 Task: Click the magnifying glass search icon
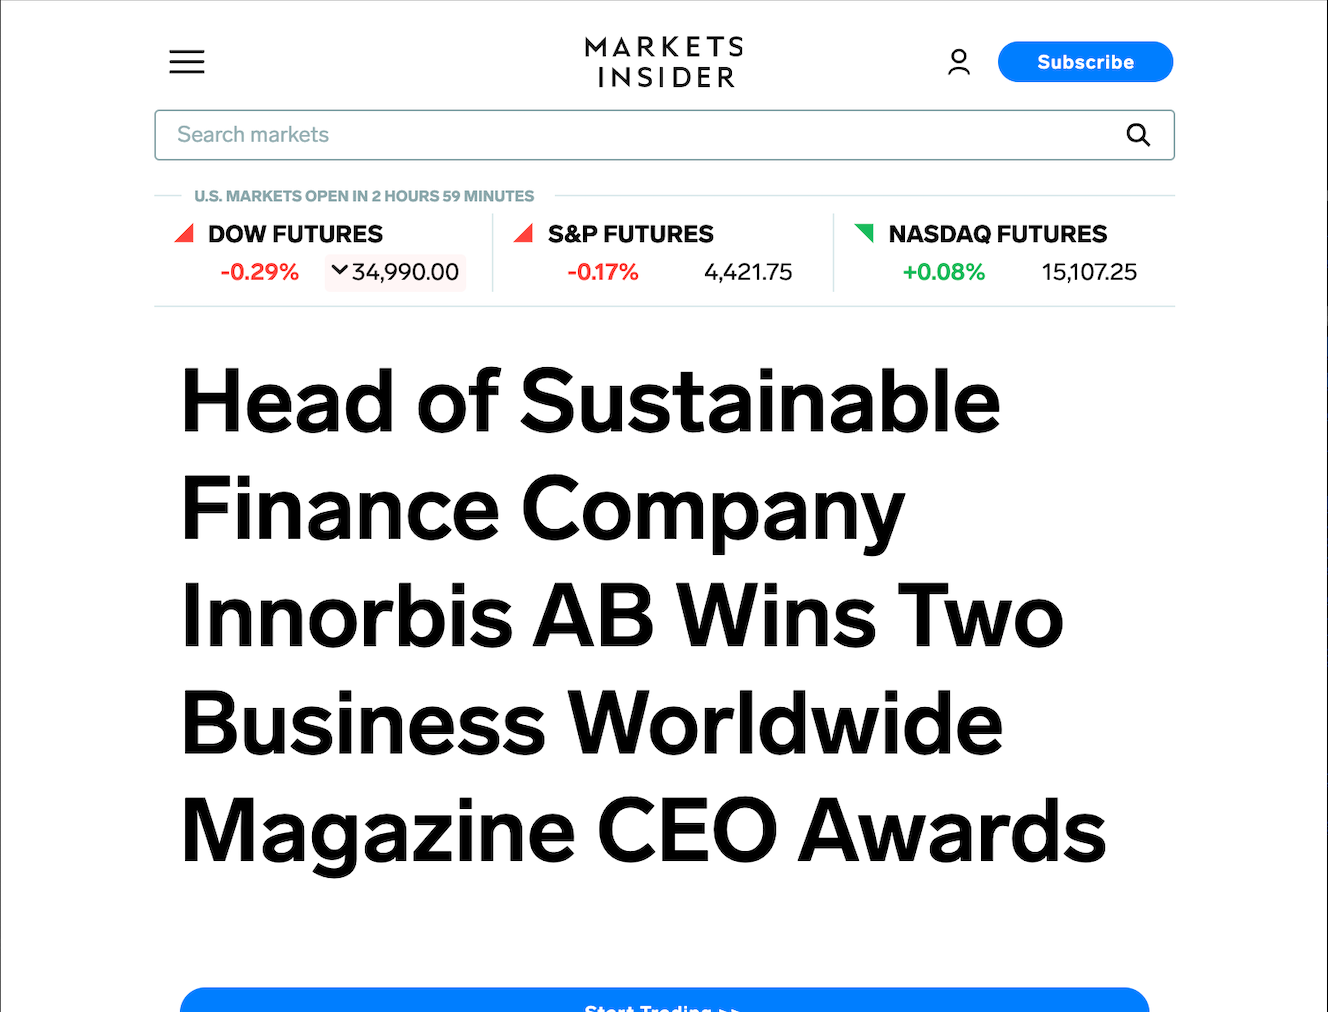(1138, 135)
